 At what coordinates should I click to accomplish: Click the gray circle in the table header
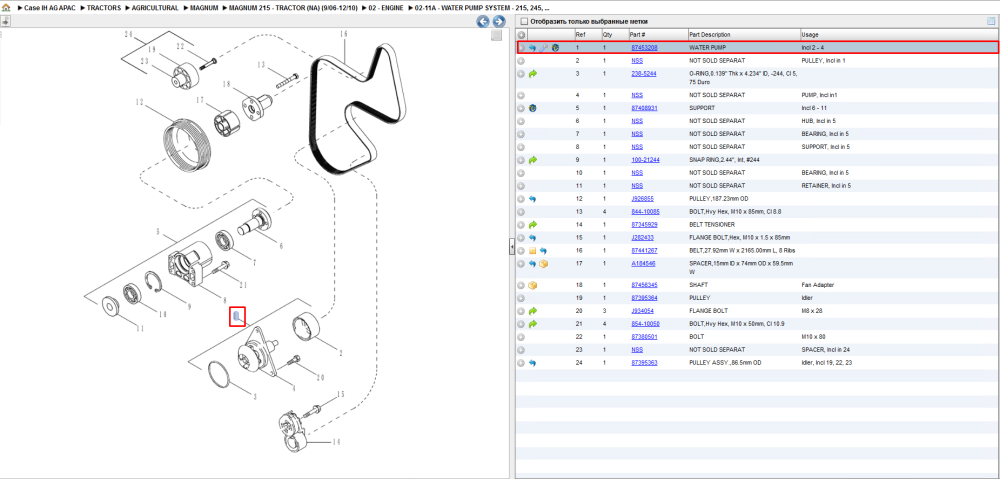(x=521, y=34)
